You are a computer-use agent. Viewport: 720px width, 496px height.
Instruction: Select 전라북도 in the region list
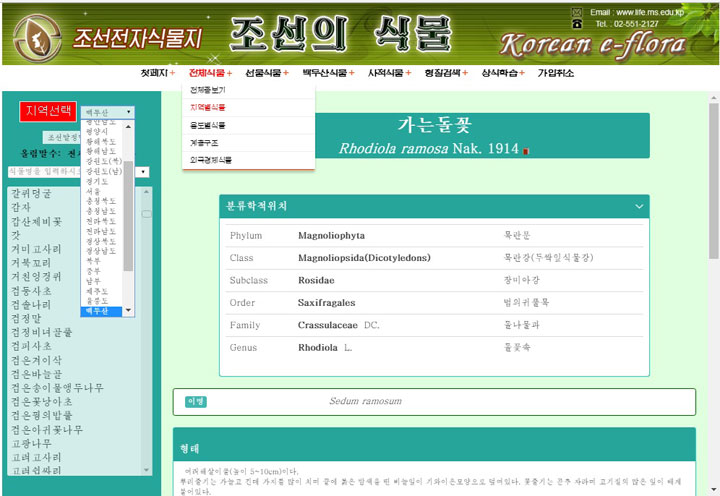101,221
